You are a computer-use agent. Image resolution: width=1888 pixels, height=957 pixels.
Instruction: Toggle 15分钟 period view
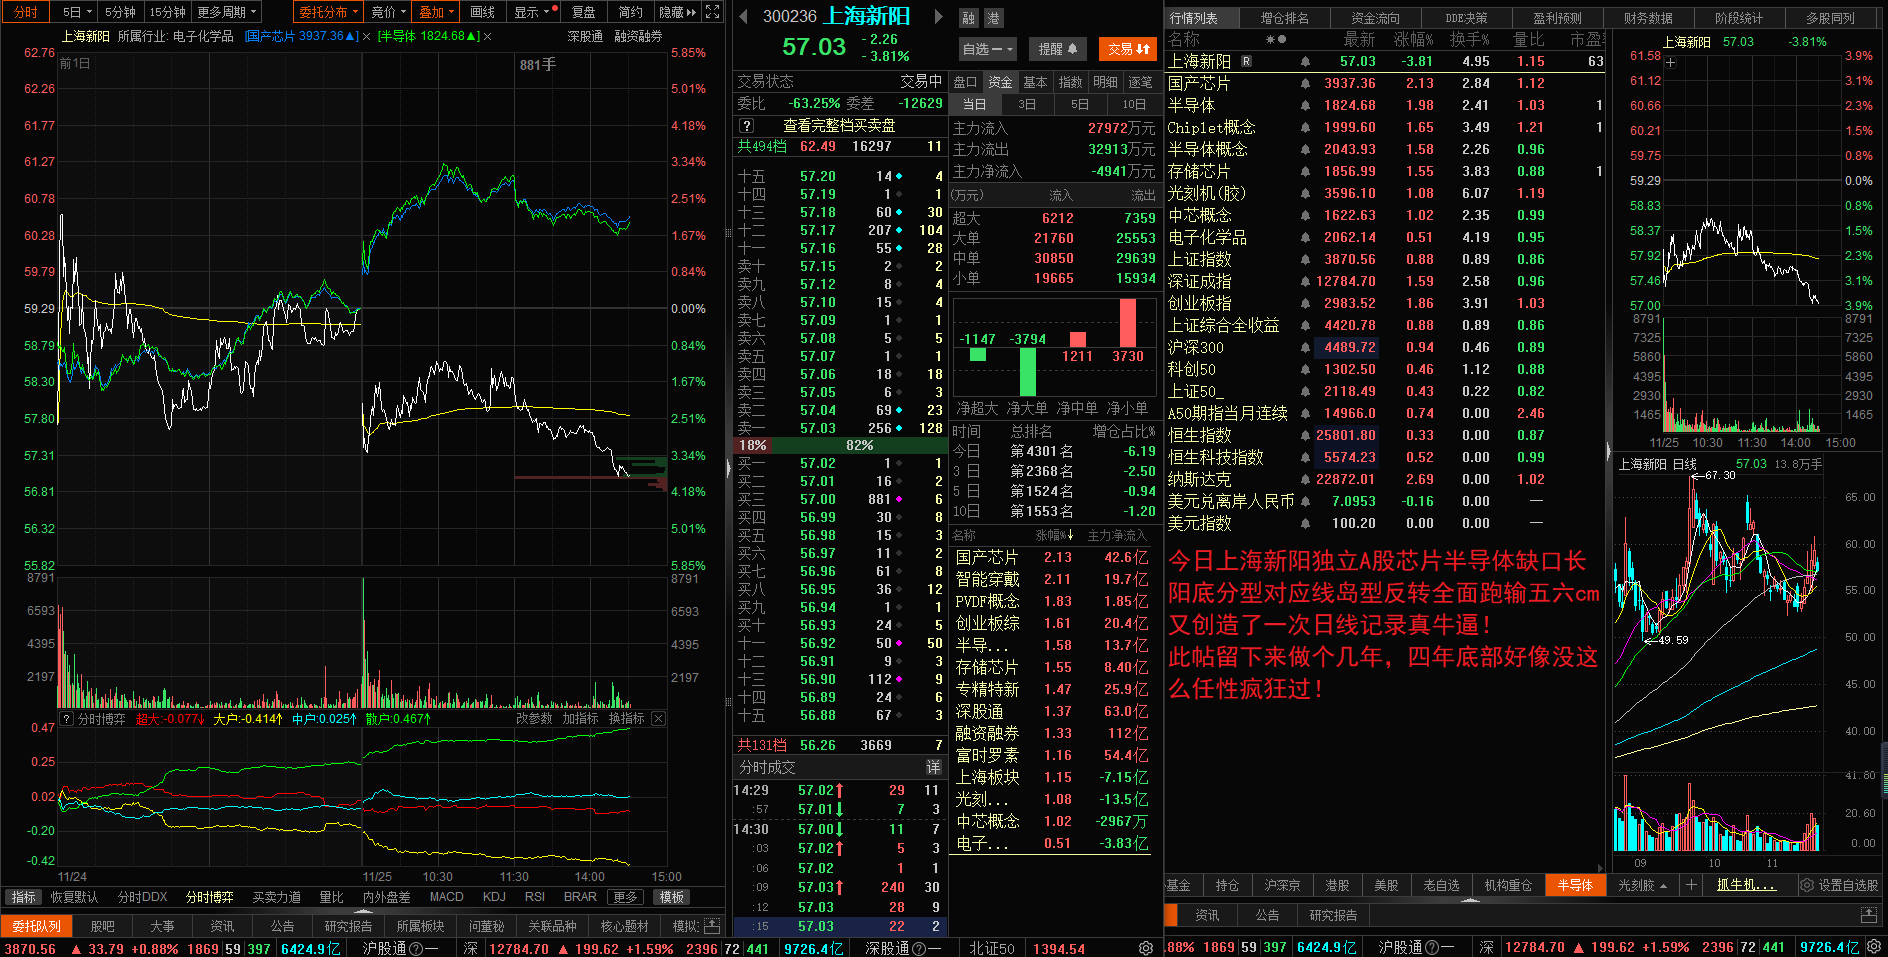168,12
